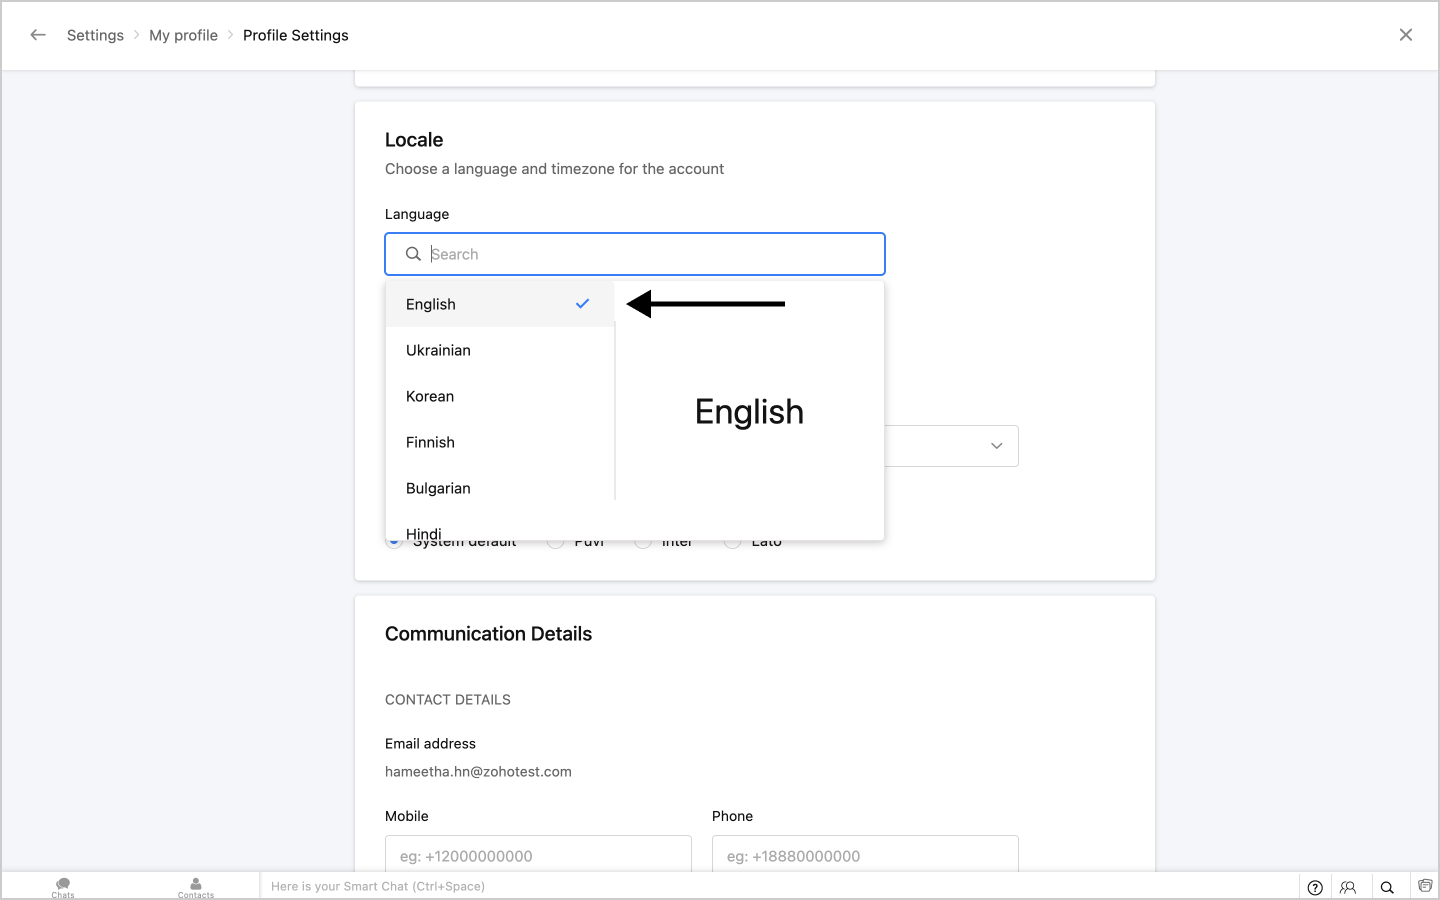This screenshot has width=1440, height=900.
Task: Open the Chats icon in bottom bar
Action: [x=63, y=886]
